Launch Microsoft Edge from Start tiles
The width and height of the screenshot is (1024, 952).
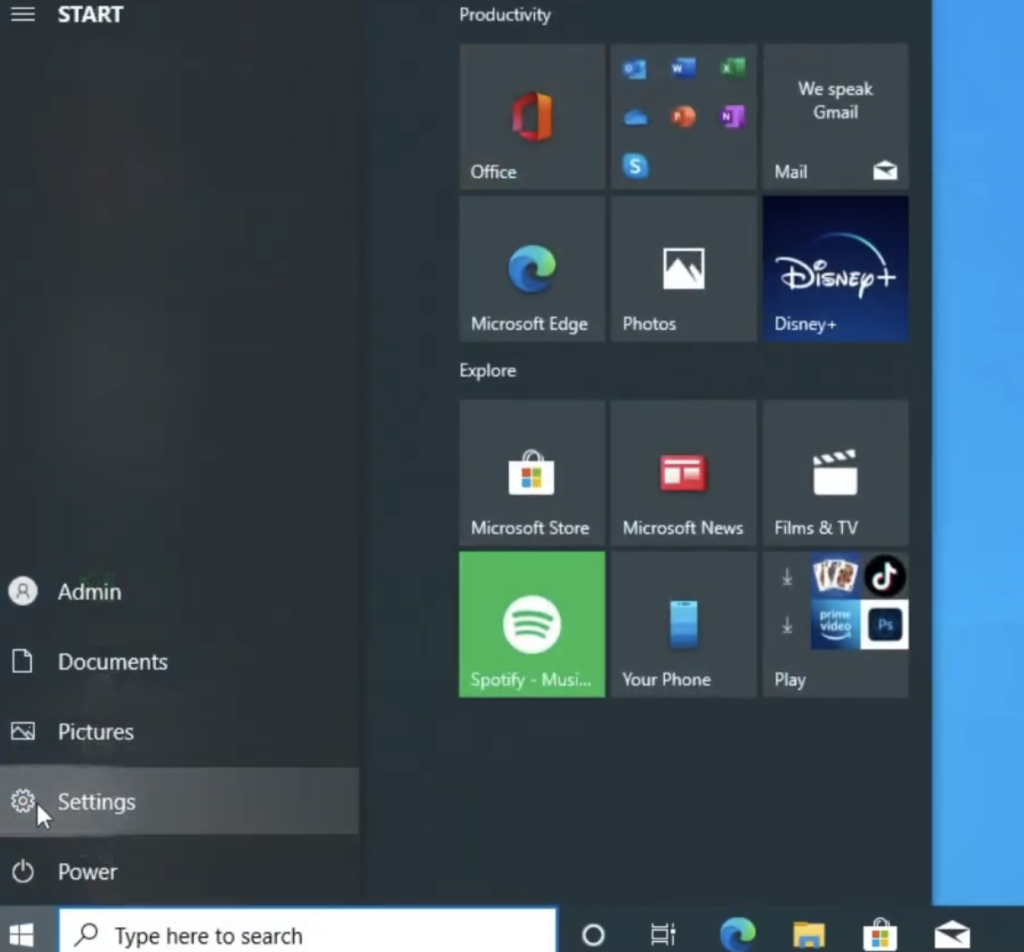[532, 269]
